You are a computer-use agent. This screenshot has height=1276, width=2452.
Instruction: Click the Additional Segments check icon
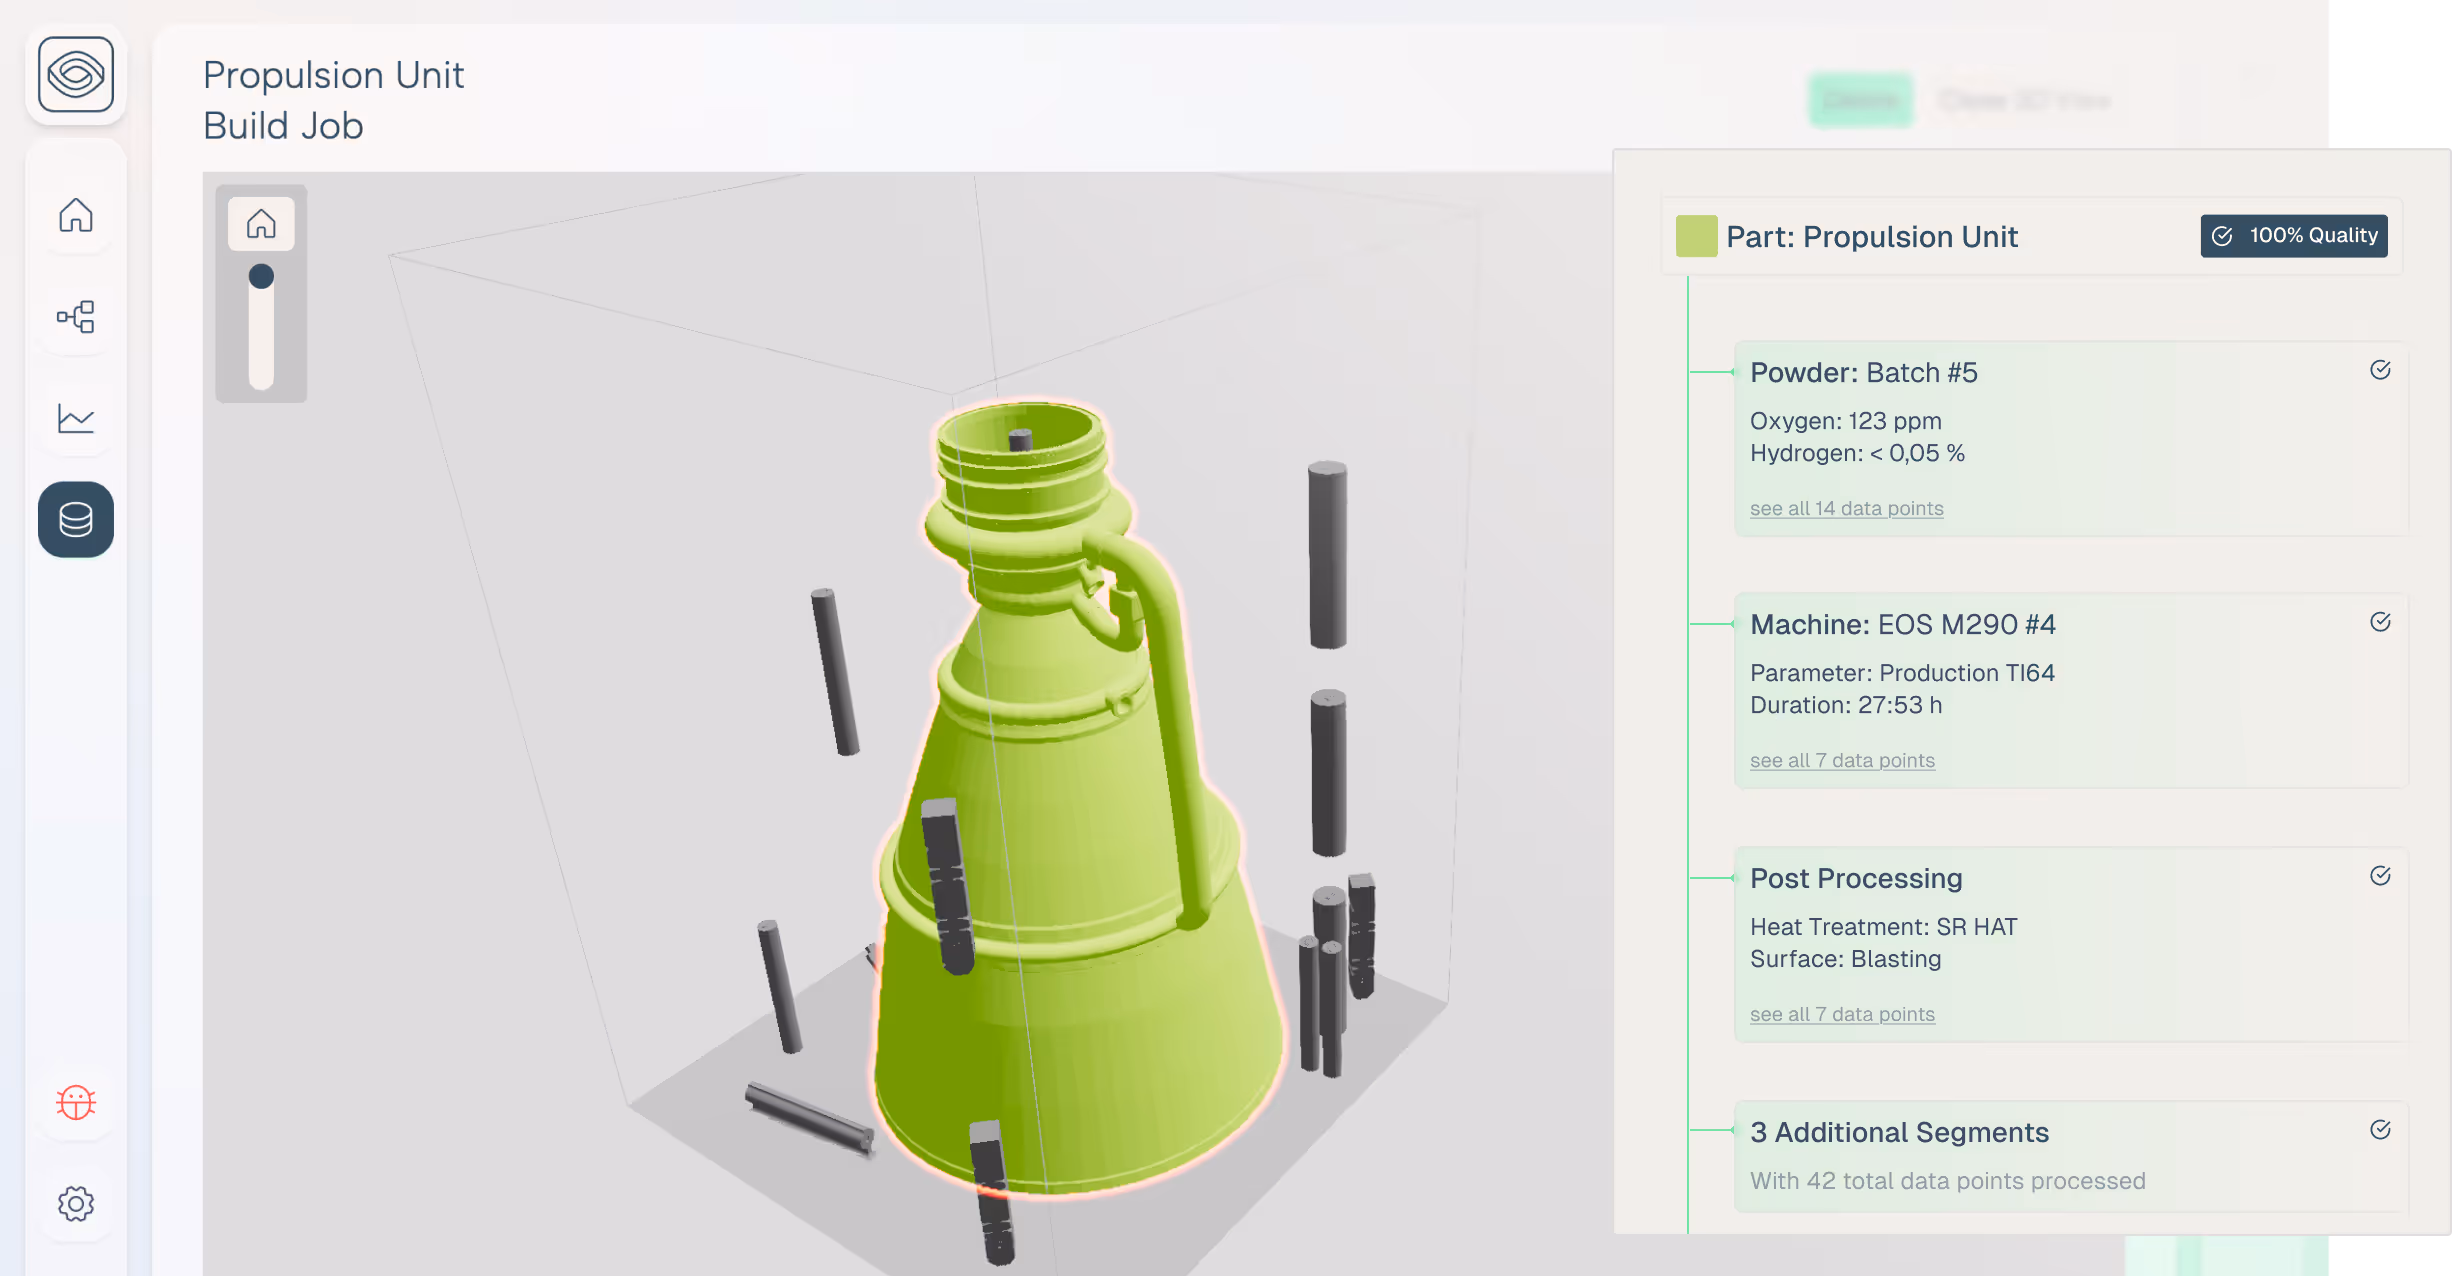click(2380, 1130)
